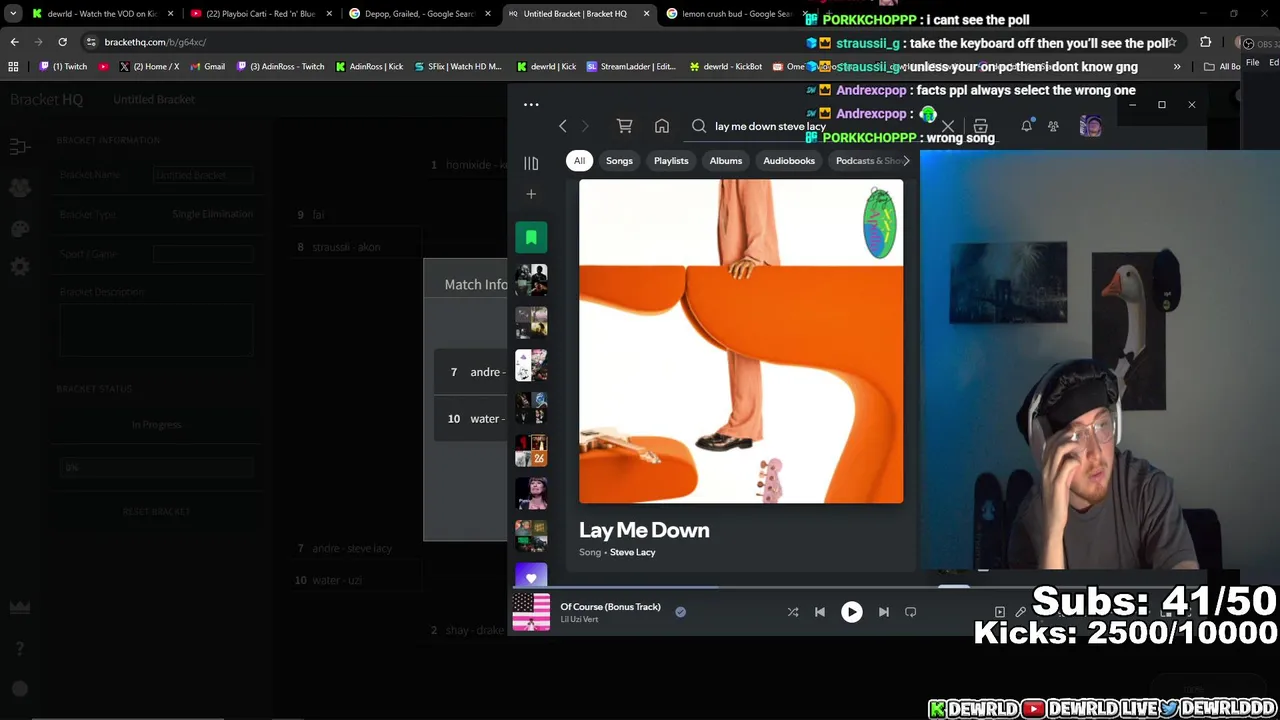Open Spotify notifications bell
1280x720 pixels.
point(1026,126)
